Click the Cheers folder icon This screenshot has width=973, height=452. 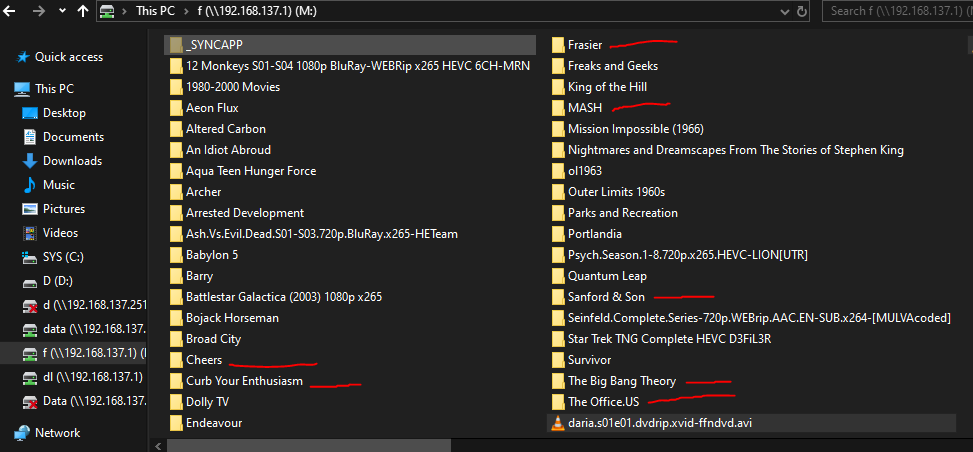(176, 360)
